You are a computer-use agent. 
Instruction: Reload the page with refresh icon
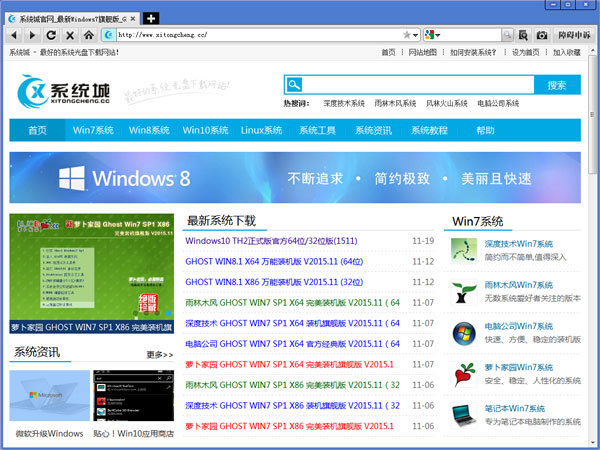click(x=51, y=35)
